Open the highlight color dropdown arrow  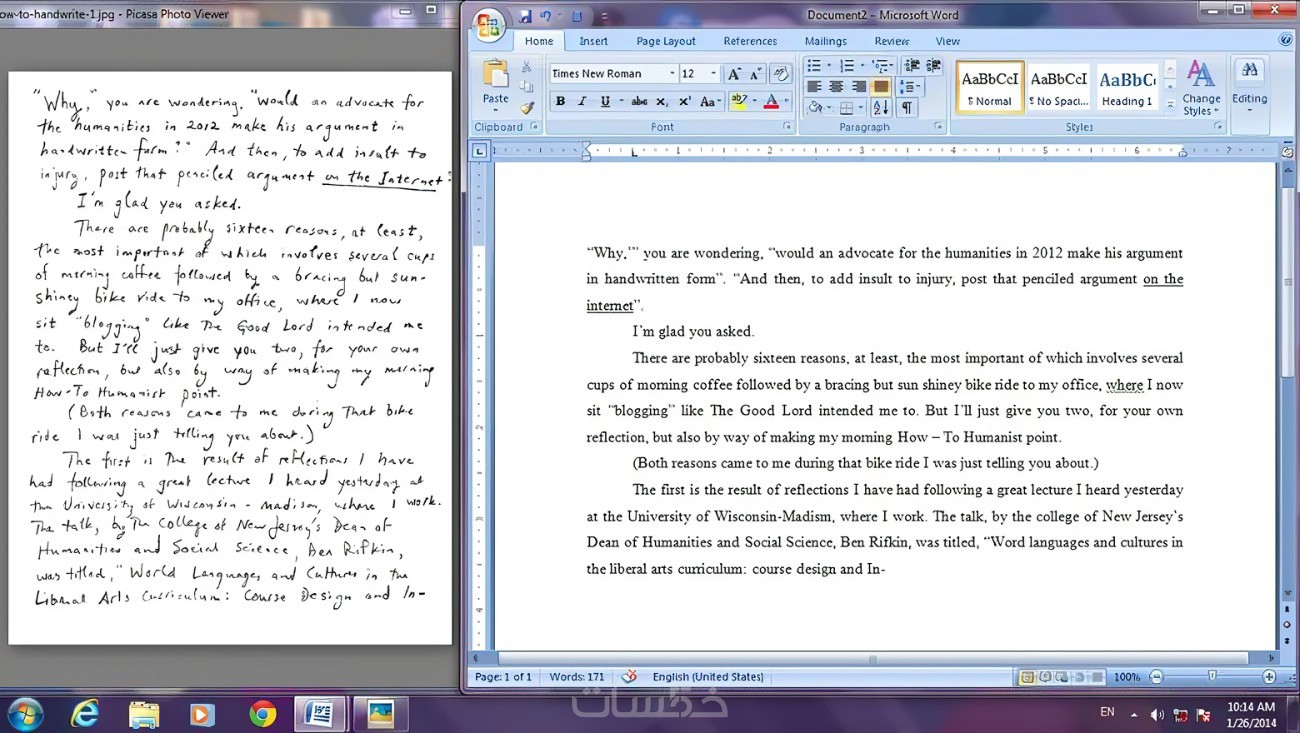[752, 101]
